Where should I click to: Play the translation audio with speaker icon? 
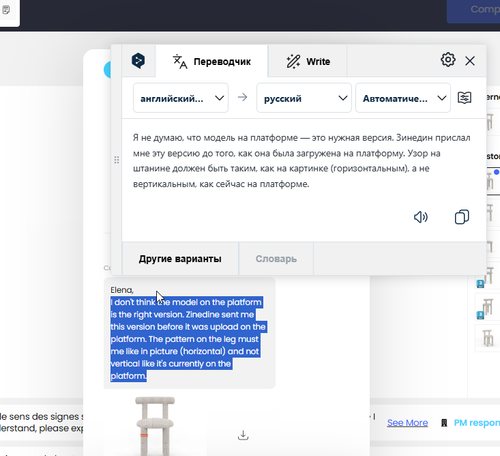click(x=421, y=217)
